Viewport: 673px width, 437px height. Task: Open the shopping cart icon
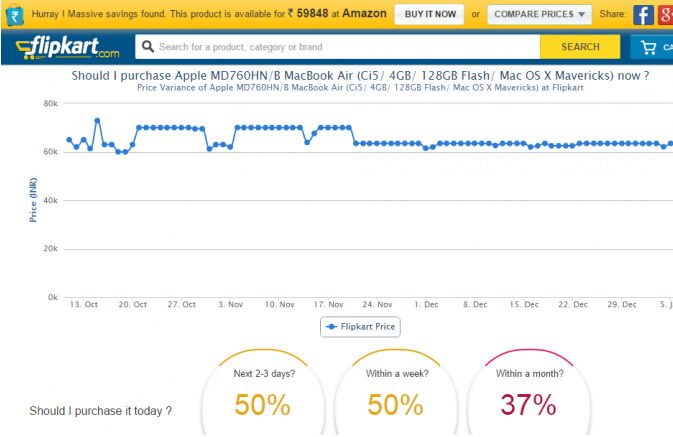pos(648,47)
